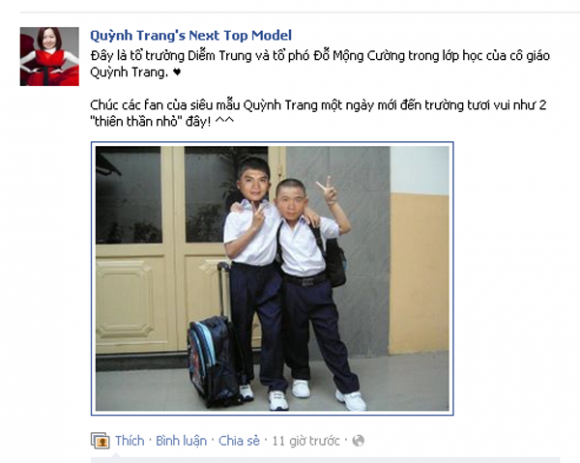
Task: Like the post with Thích
Action: coord(129,441)
